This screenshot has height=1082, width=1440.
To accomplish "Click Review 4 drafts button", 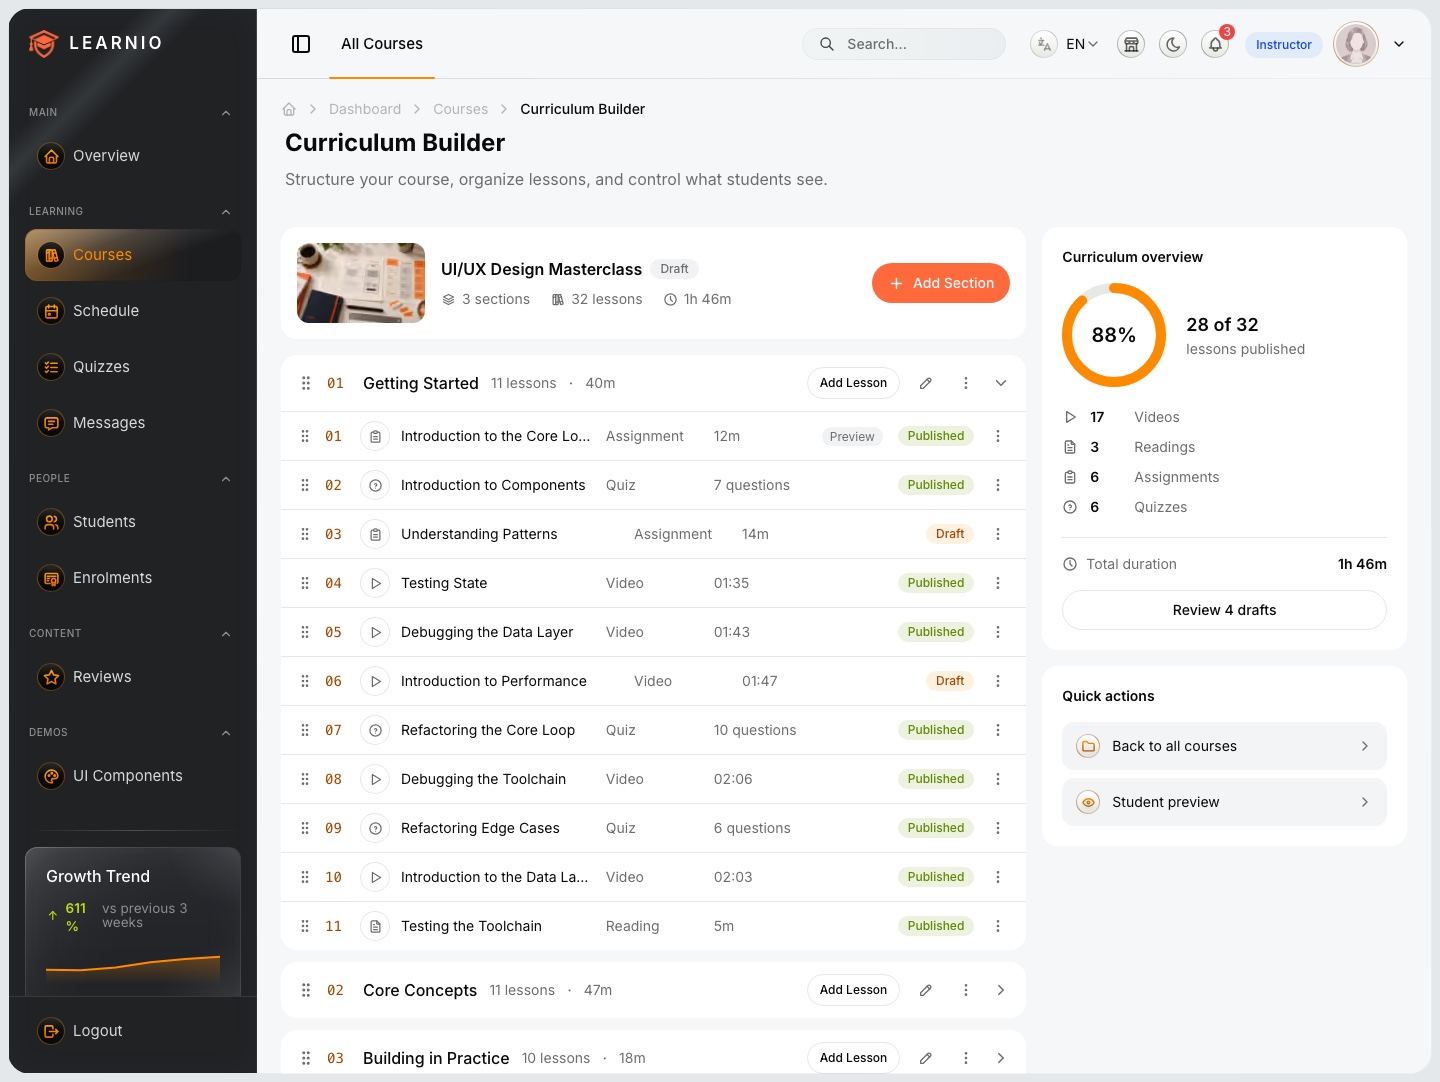I will tap(1224, 610).
